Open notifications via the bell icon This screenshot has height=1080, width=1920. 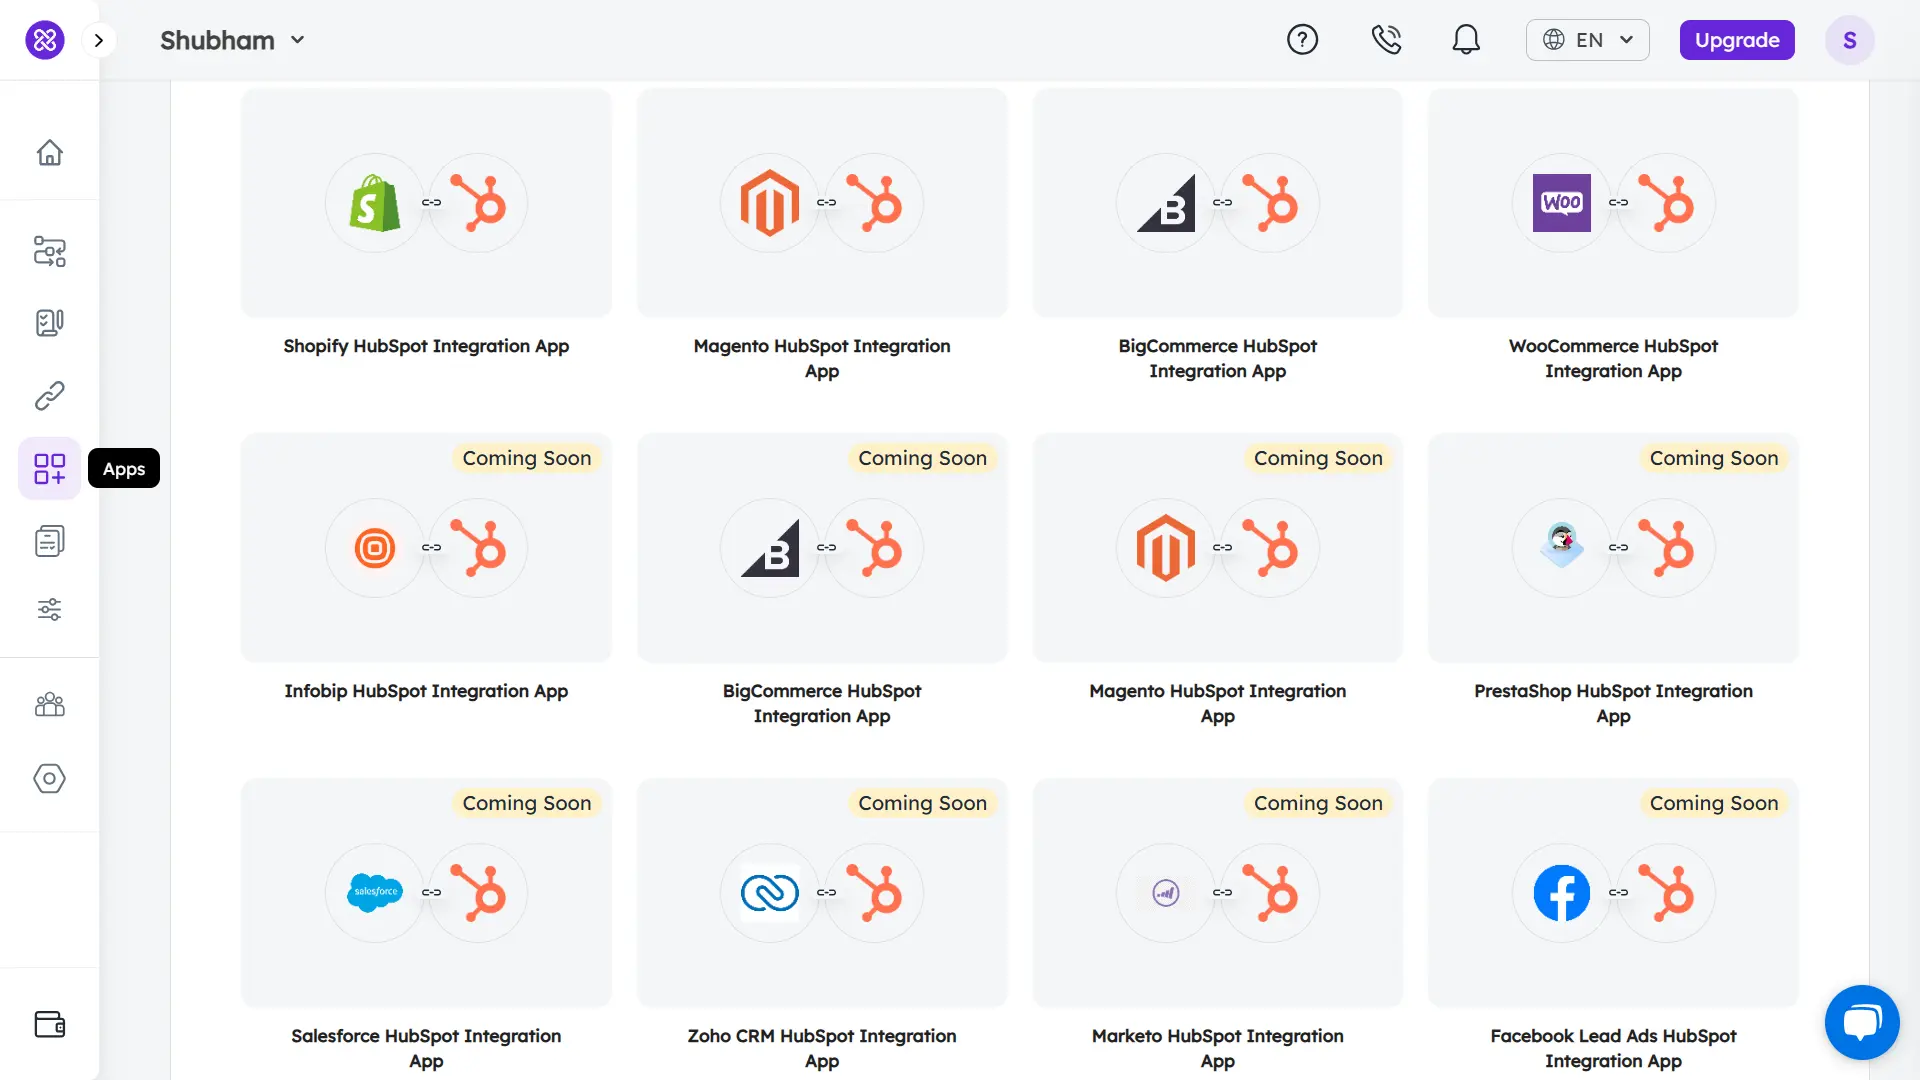click(x=1466, y=40)
